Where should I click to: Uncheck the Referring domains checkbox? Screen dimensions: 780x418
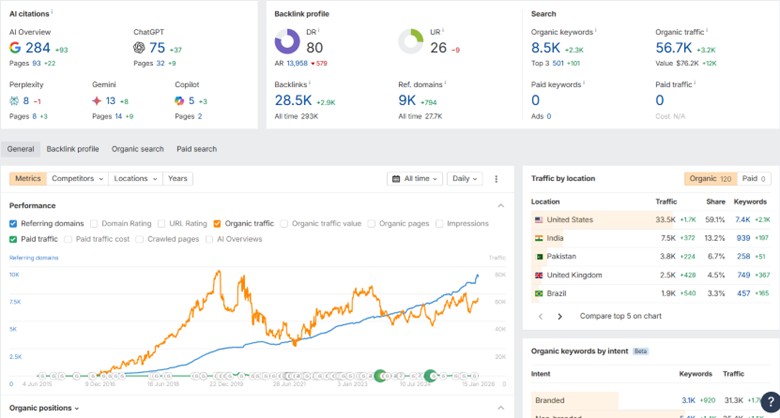(13, 224)
